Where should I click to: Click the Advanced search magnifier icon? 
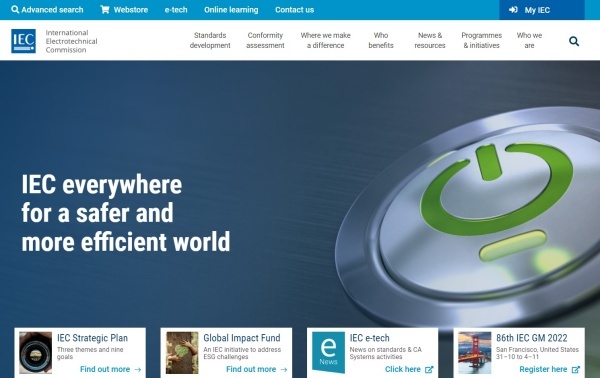pos(15,10)
